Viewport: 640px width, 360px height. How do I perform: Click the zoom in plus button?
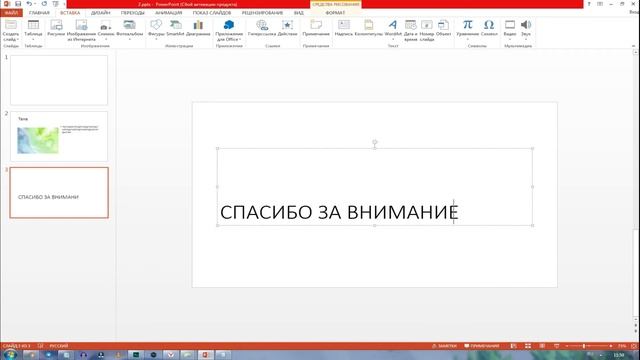[611, 346]
